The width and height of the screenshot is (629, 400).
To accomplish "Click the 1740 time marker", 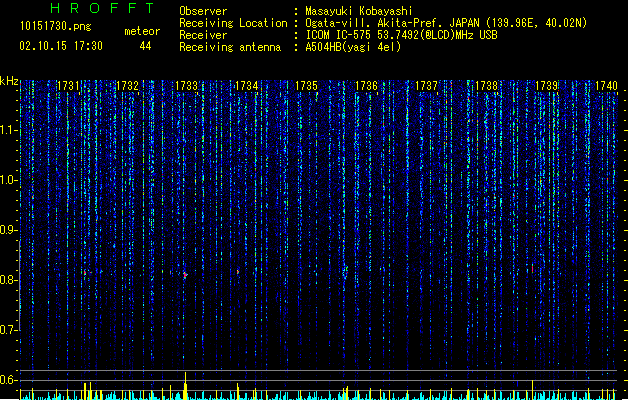I will tap(606, 86).
